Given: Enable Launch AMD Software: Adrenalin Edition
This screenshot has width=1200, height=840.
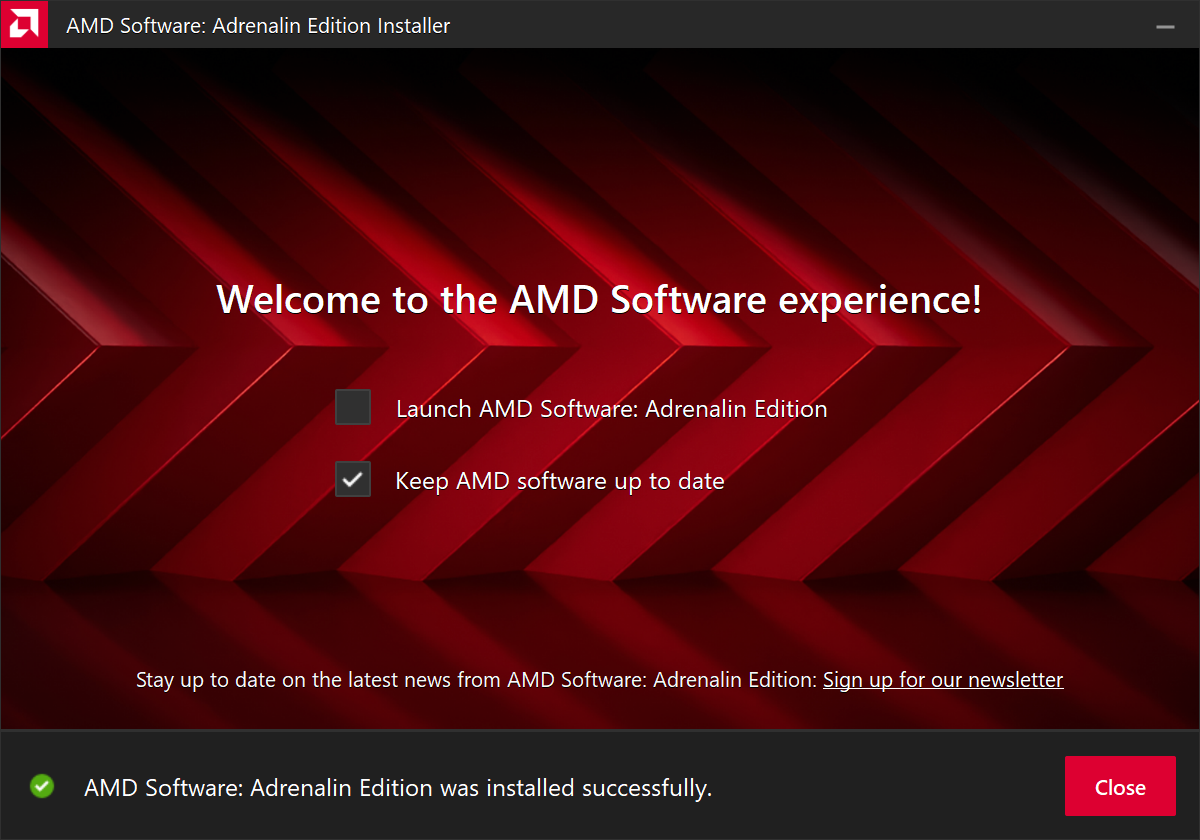Looking at the screenshot, I should [352, 407].
